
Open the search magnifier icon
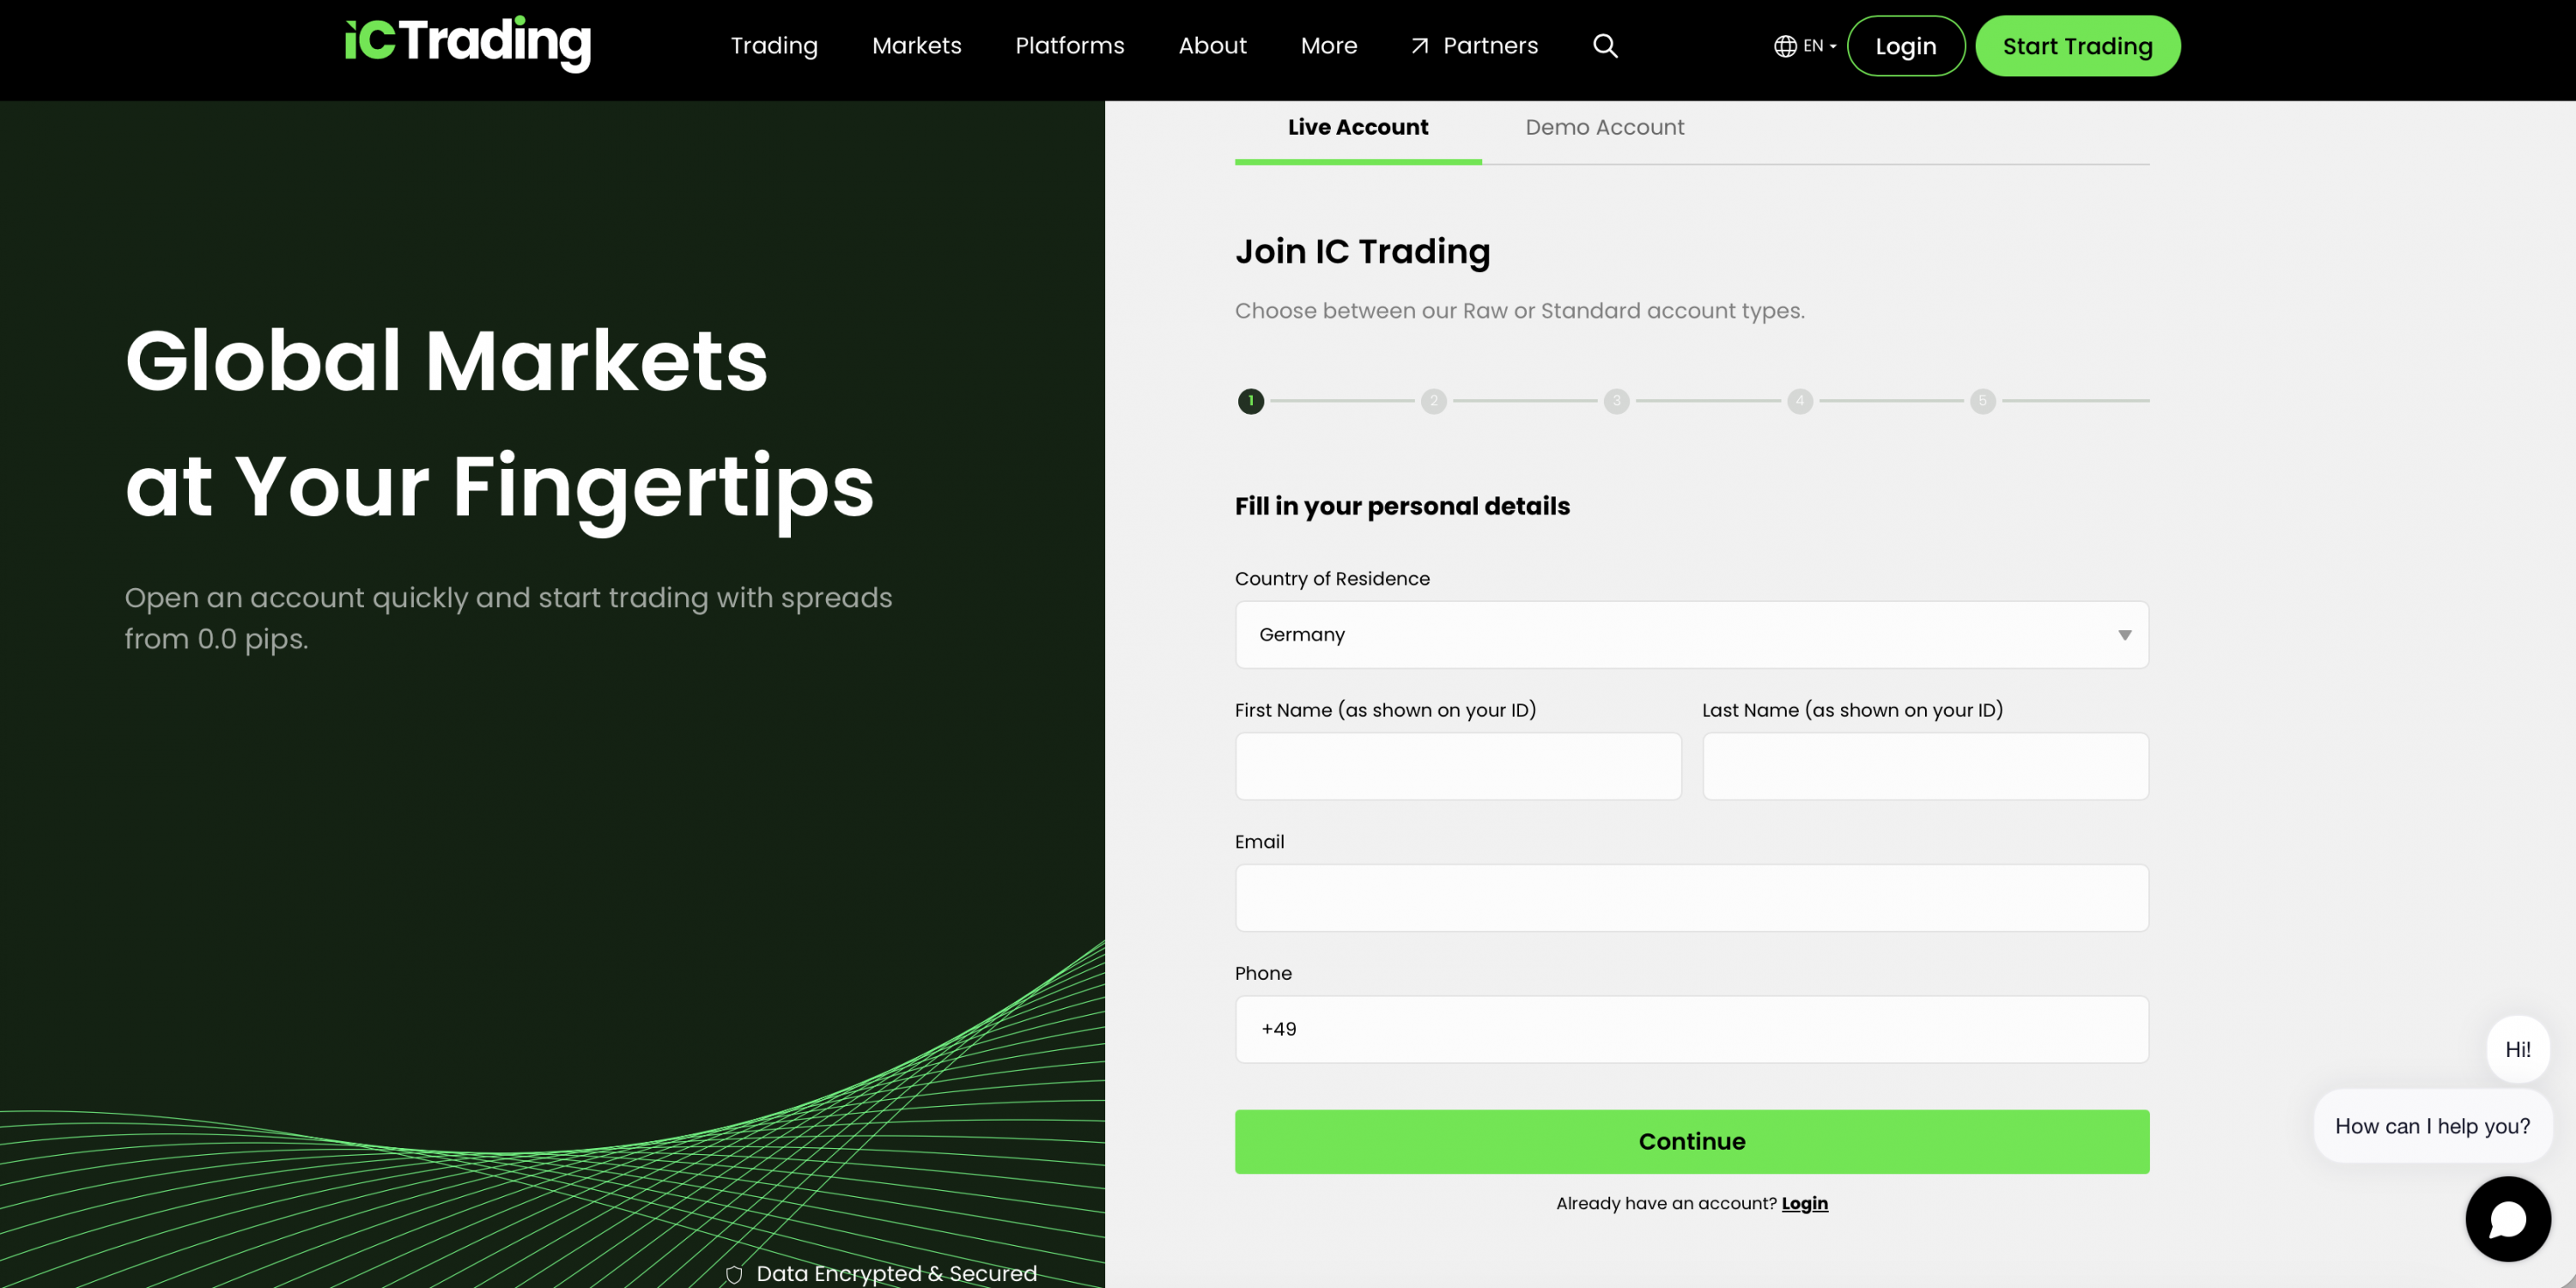point(1605,46)
